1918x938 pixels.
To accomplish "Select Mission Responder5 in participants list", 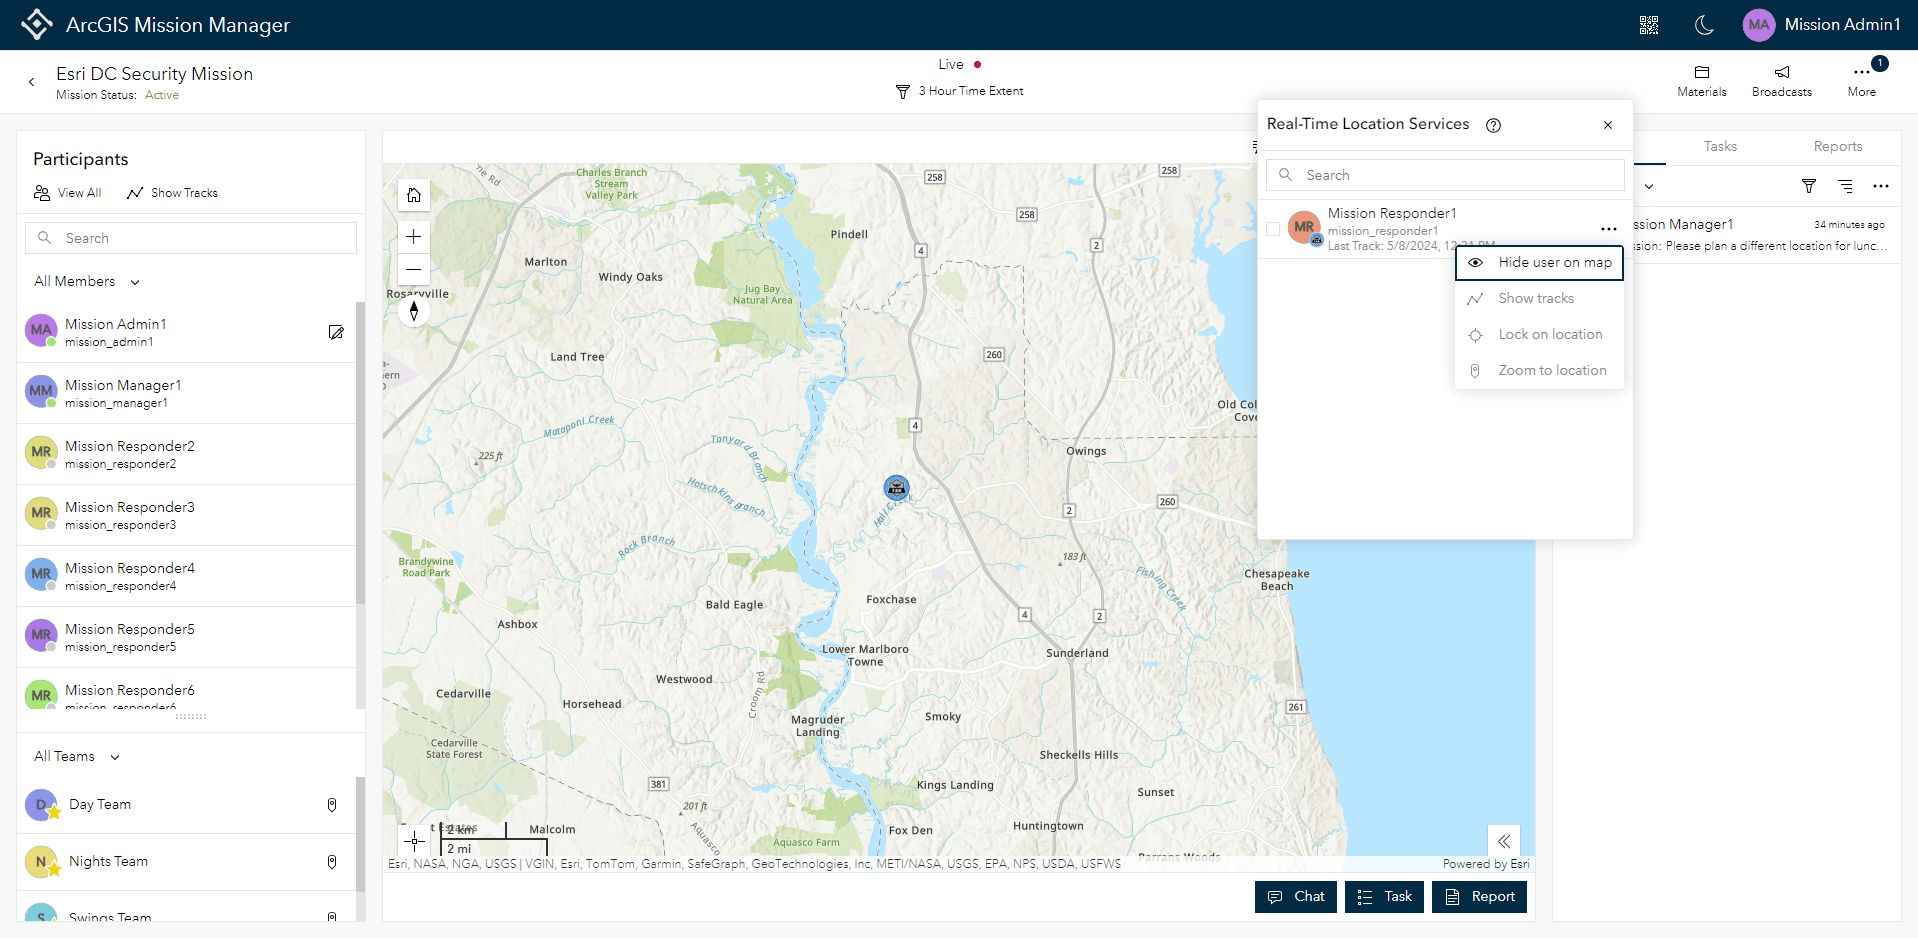I will [x=187, y=637].
